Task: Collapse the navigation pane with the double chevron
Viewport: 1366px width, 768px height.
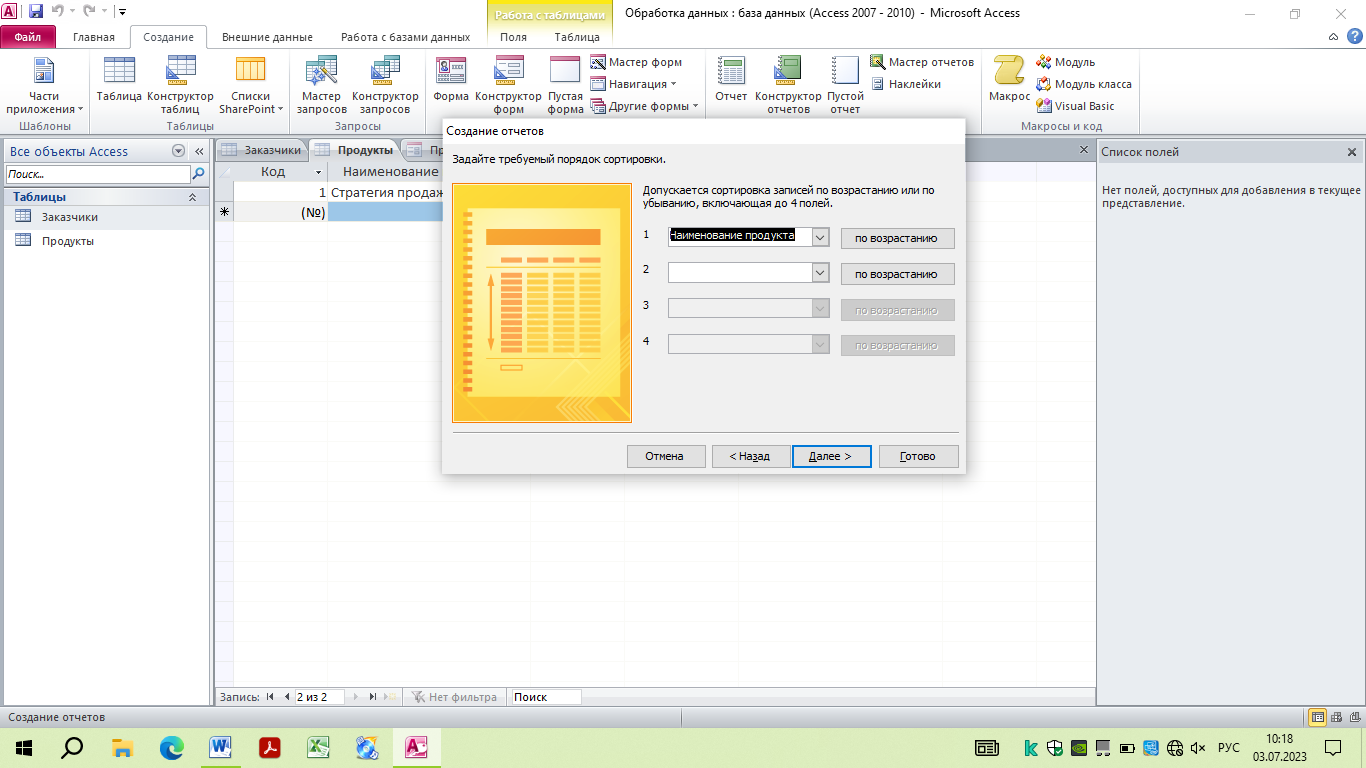Action: click(199, 151)
